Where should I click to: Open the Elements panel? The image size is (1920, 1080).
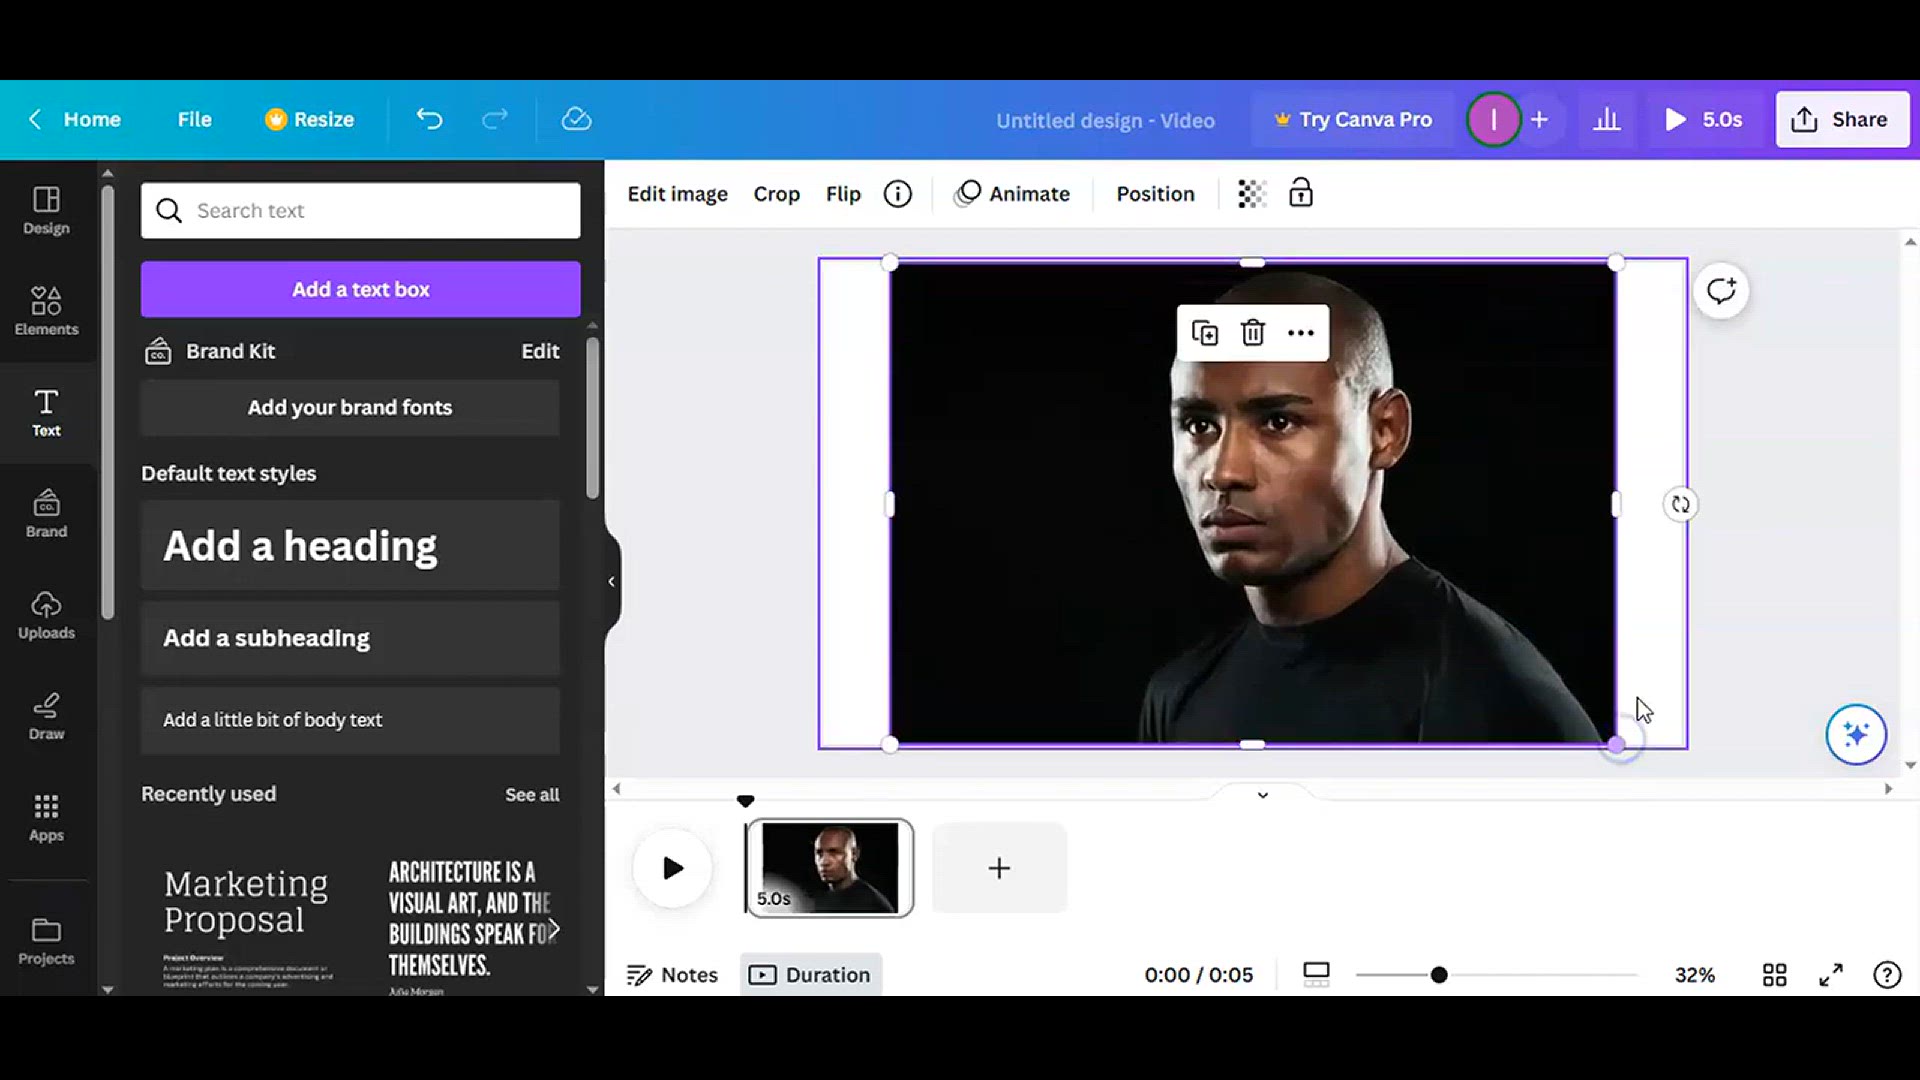click(x=46, y=311)
